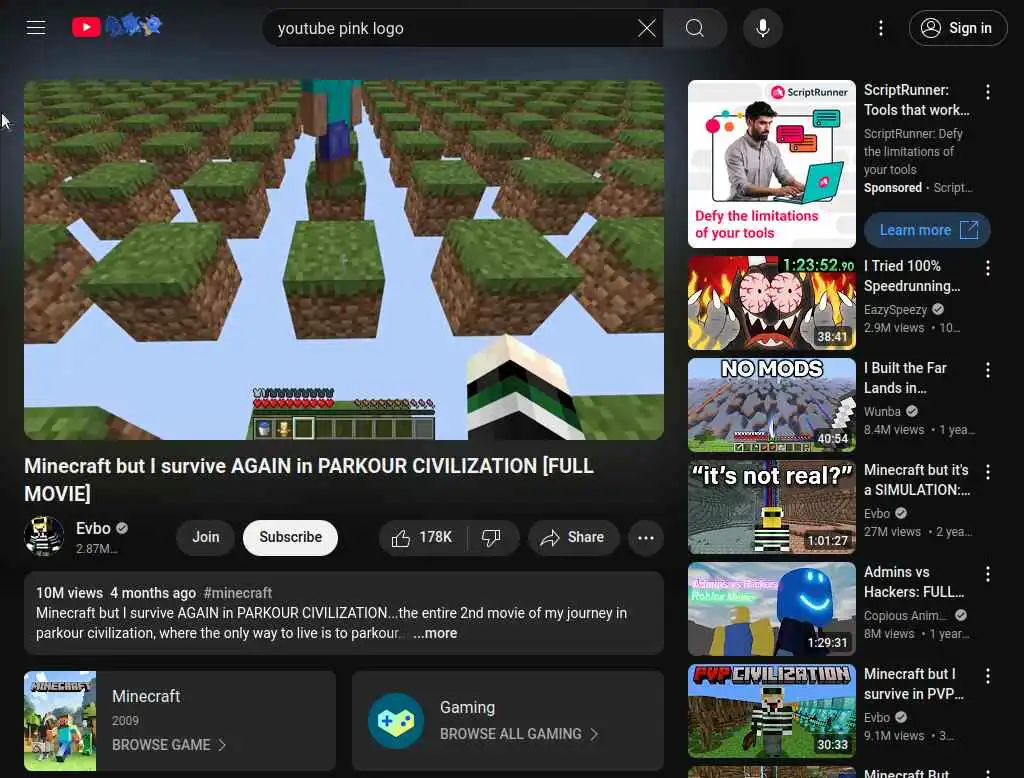1024x778 pixels.
Task: Clear search text with X icon
Action: pyautogui.click(x=647, y=28)
